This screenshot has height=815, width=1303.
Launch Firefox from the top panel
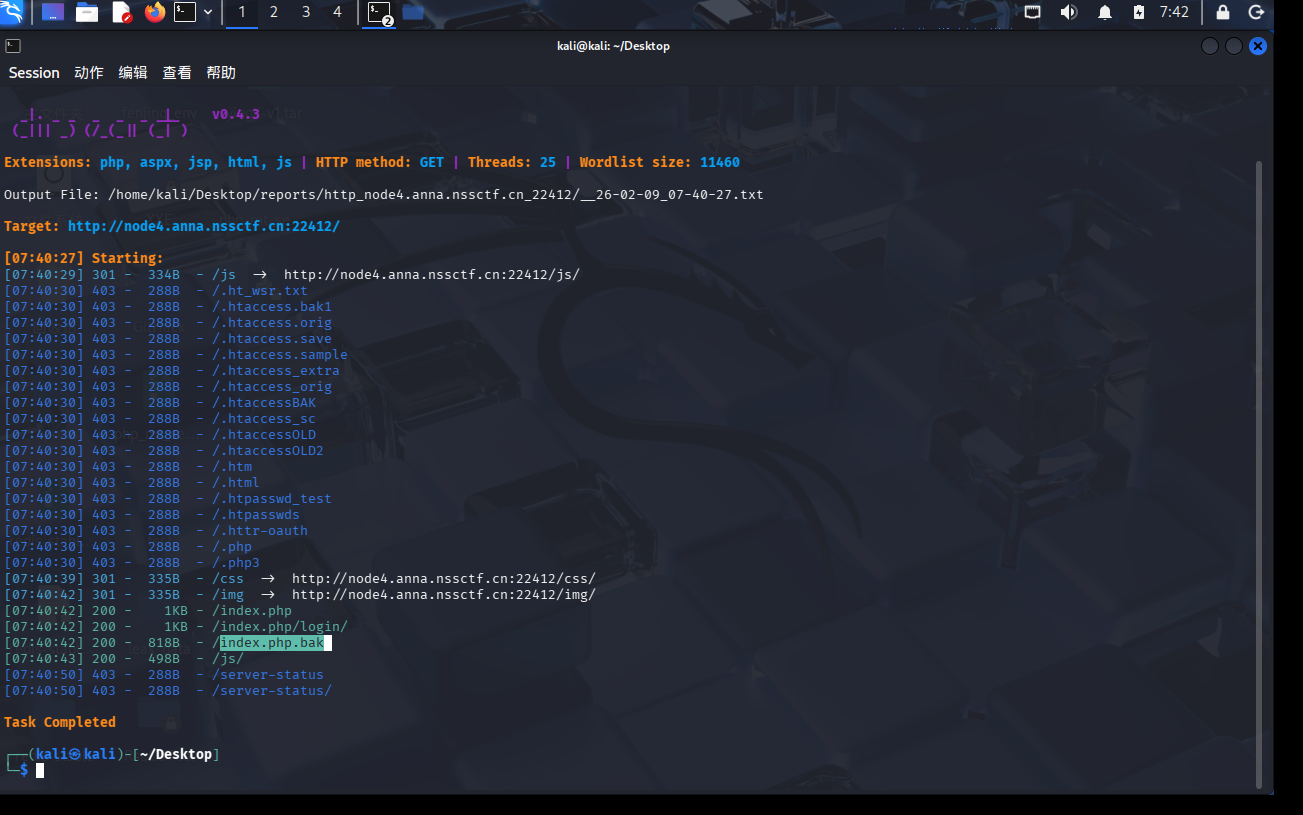click(154, 12)
